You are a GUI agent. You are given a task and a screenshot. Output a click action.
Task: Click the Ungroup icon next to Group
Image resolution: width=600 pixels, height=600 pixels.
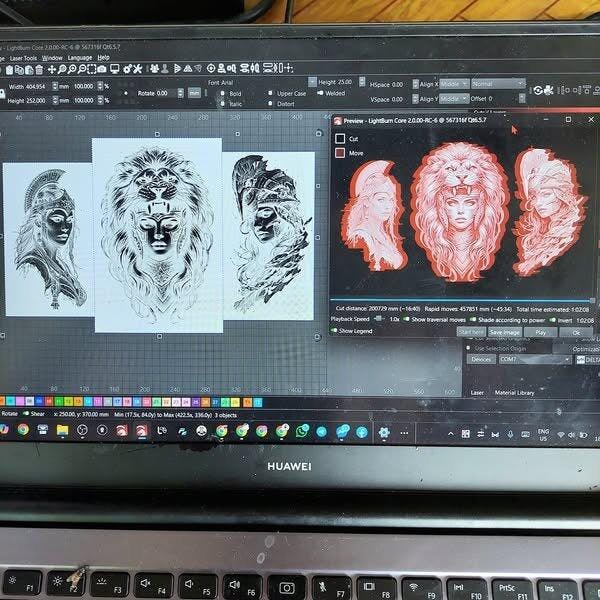coord(165,68)
